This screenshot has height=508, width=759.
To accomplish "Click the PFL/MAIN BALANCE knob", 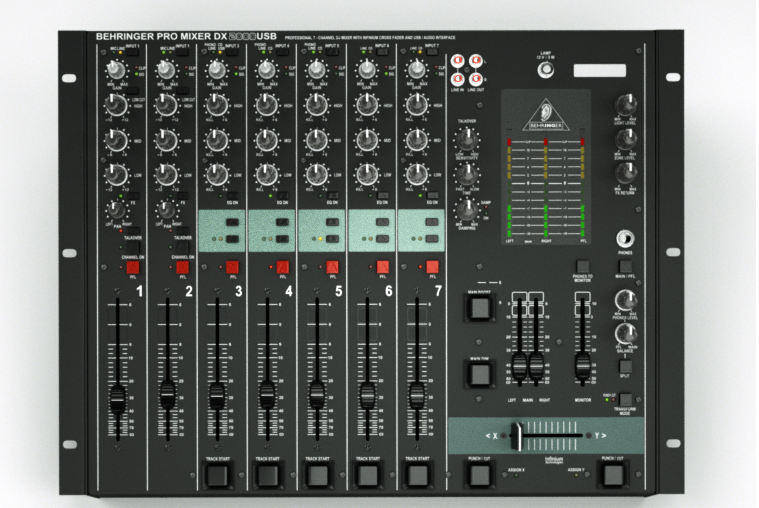I will (625, 334).
